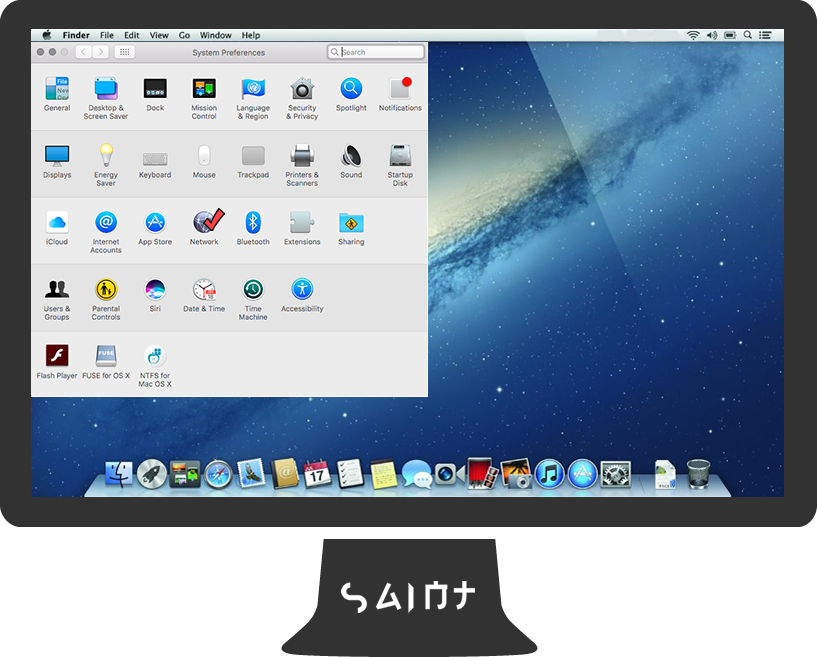The height and width of the screenshot is (657, 817).
Task: Open the Window menu
Action: pos(216,35)
